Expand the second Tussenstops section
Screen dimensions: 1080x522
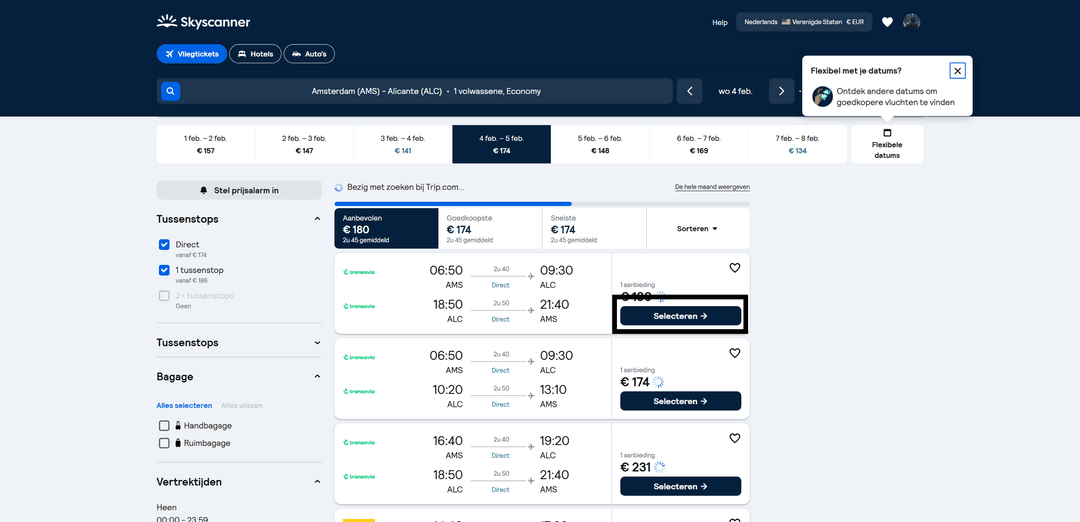click(317, 342)
